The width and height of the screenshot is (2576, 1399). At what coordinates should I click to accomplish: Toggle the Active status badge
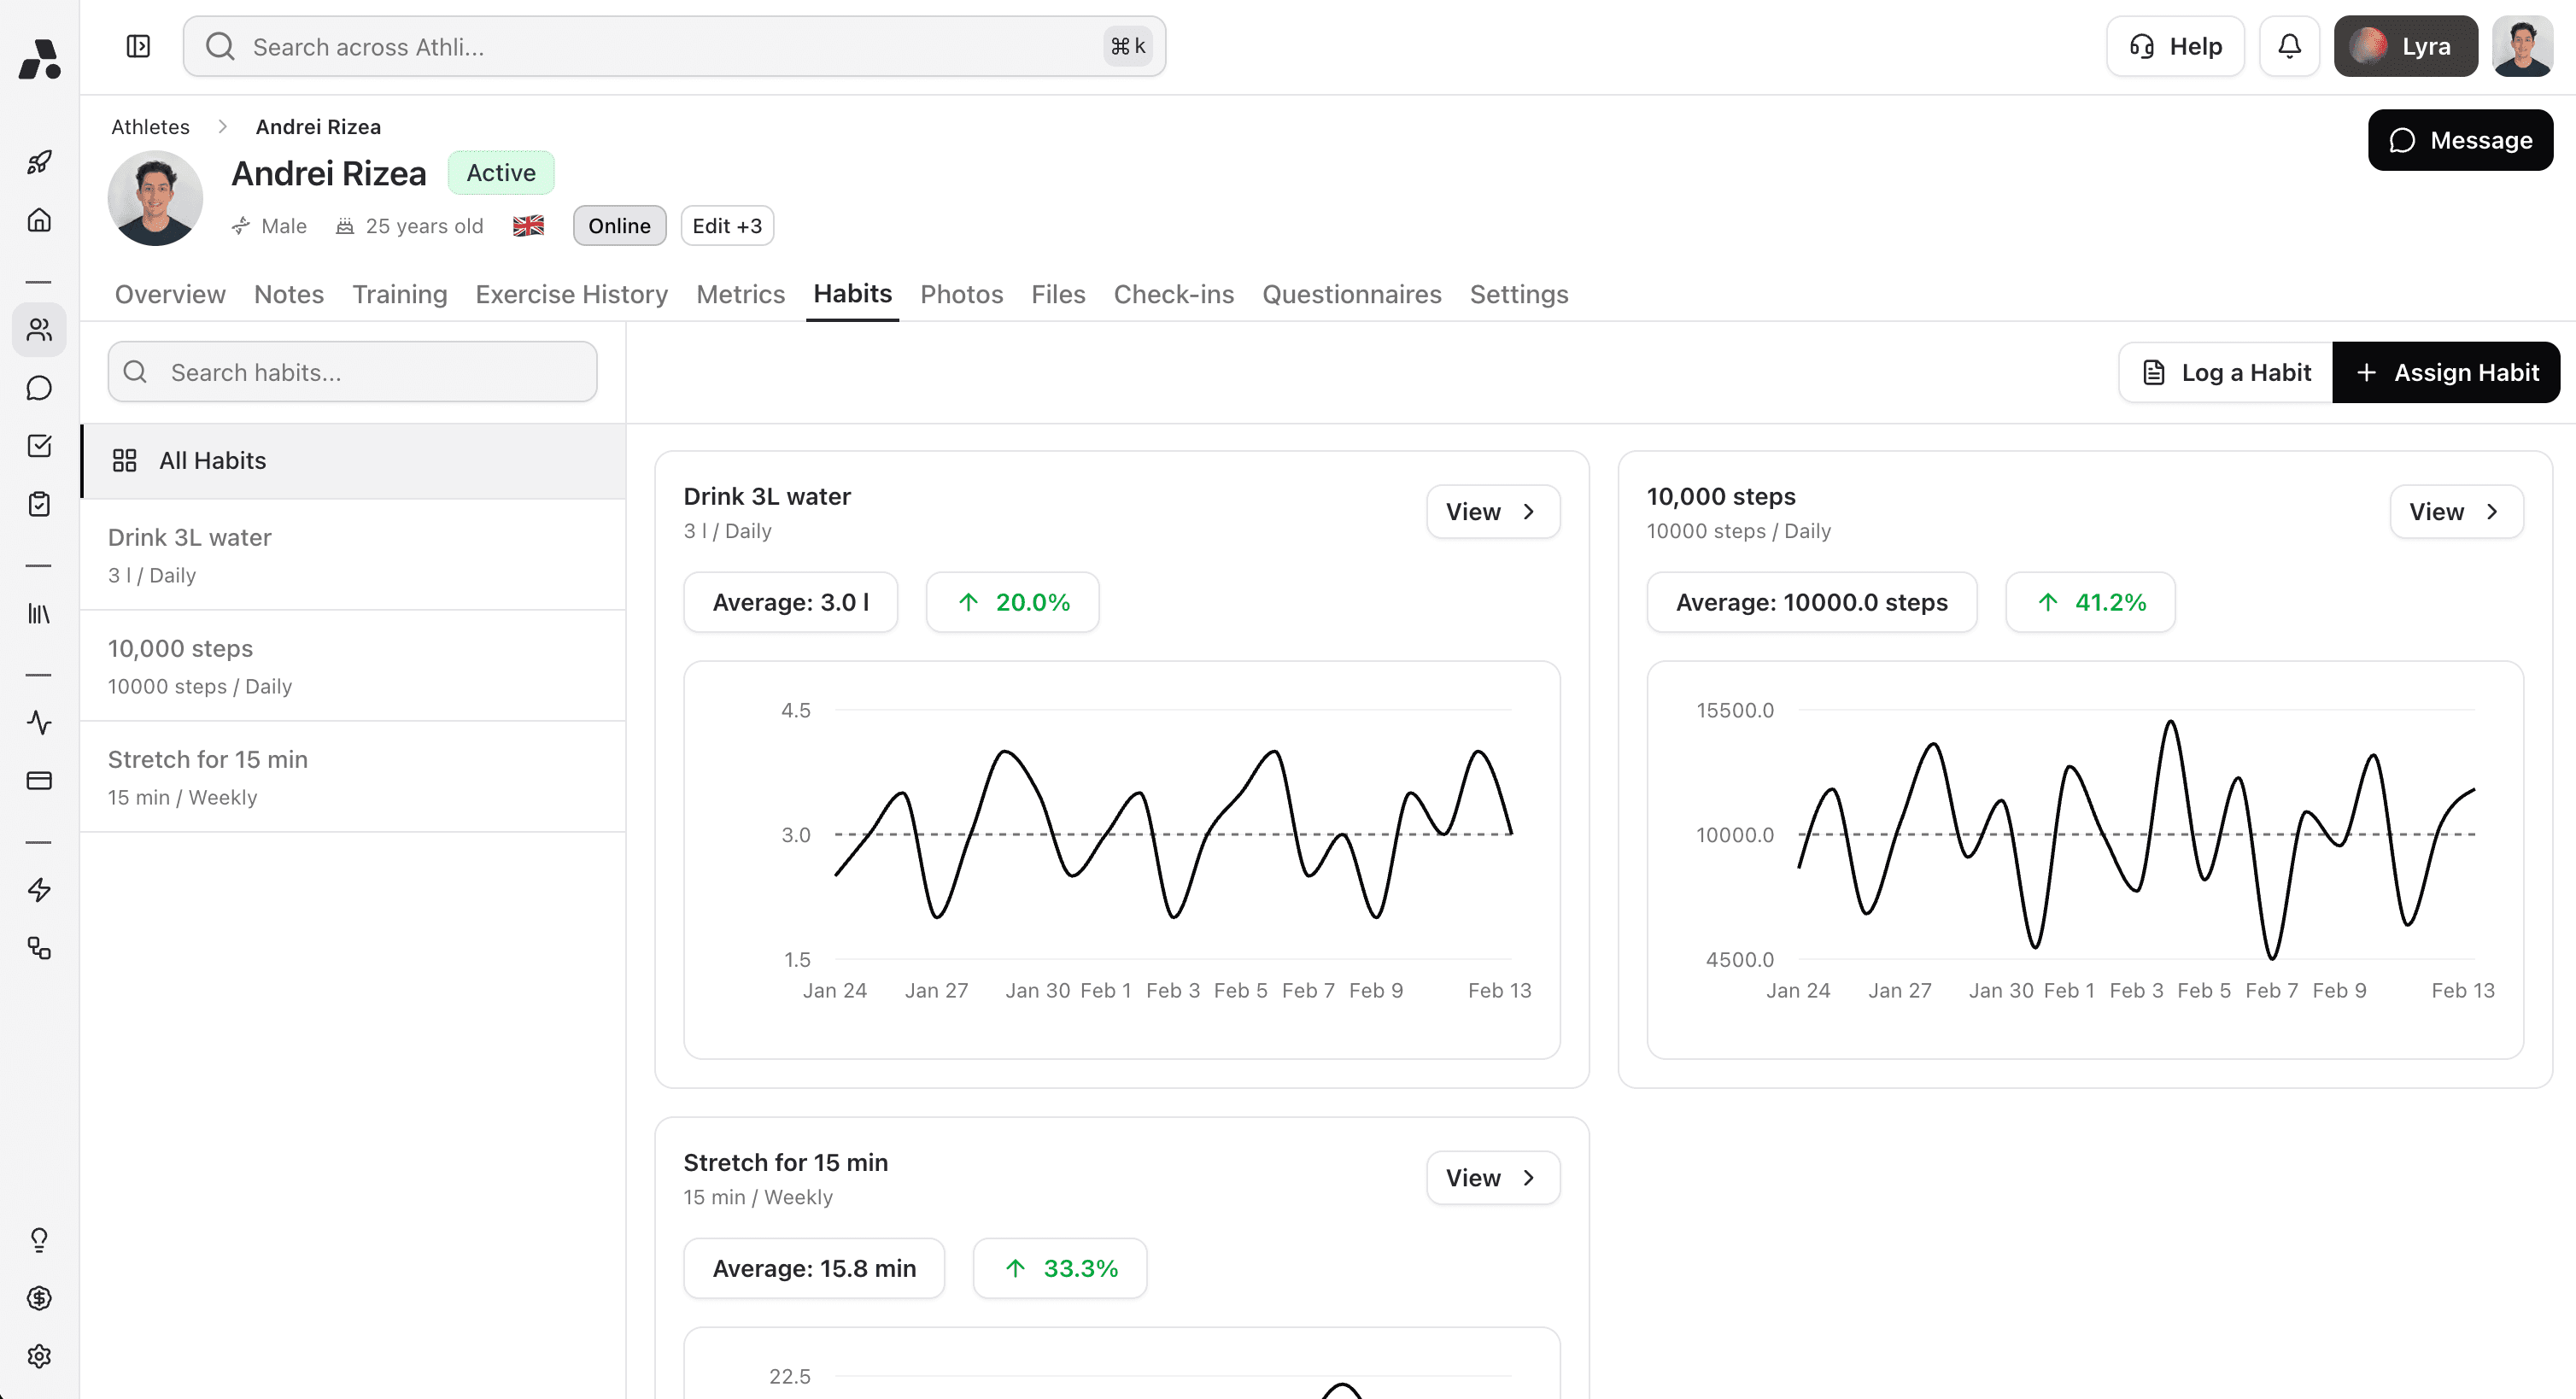pyautogui.click(x=500, y=172)
